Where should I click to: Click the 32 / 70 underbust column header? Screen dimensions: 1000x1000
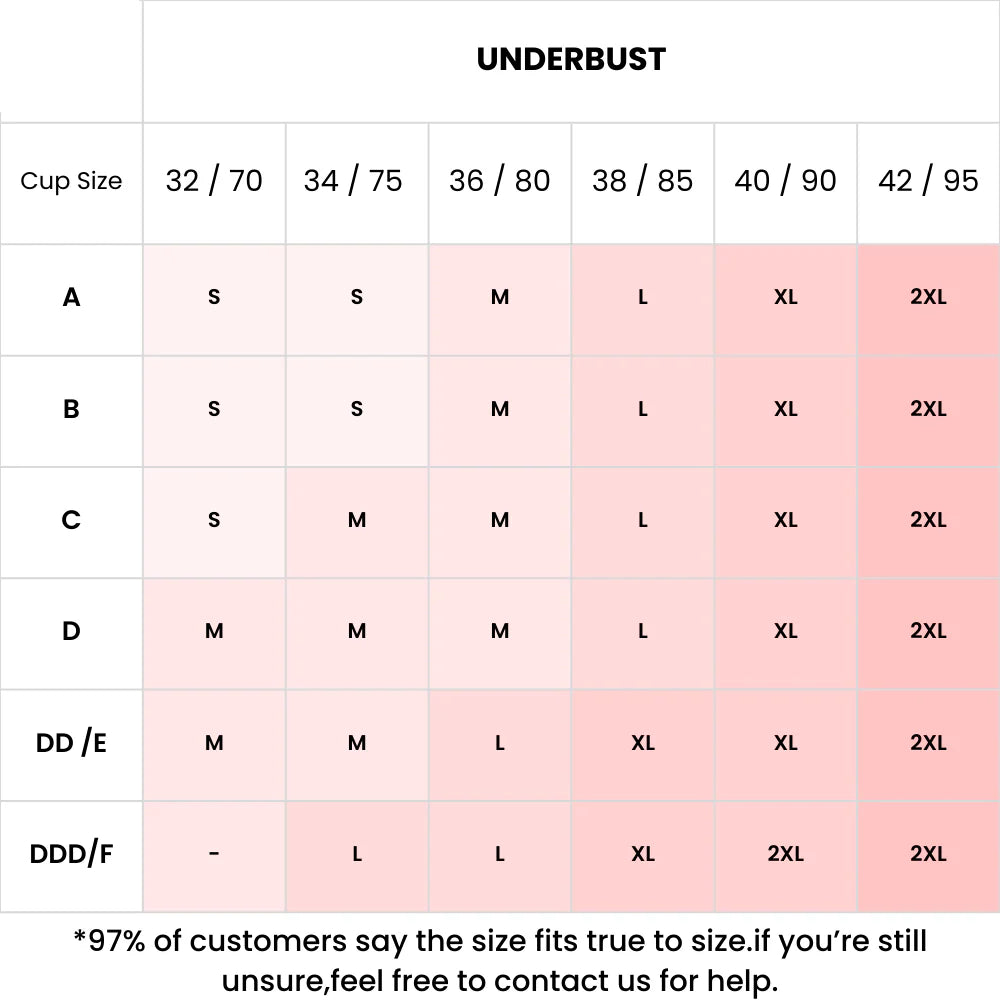(214, 181)
